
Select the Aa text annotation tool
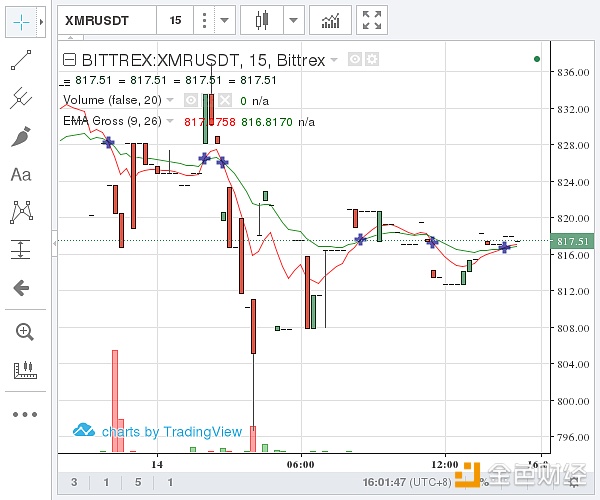[21, 175]
